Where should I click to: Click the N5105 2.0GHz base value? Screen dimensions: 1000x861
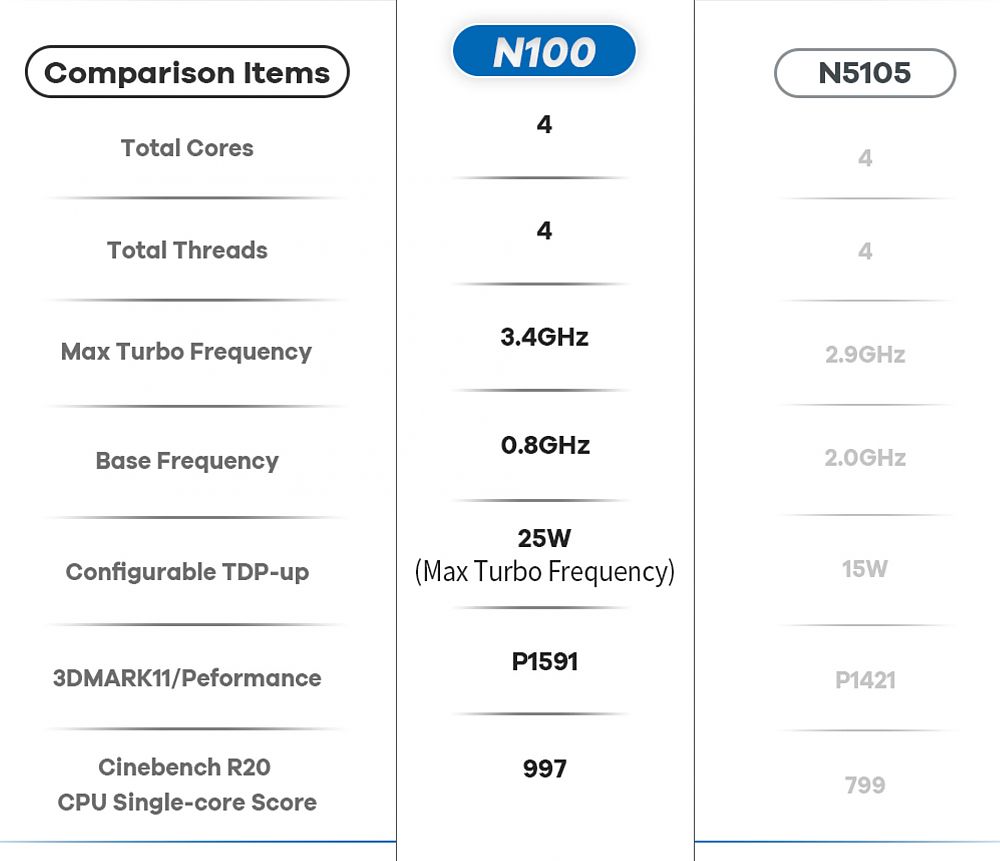pos(865,458)
